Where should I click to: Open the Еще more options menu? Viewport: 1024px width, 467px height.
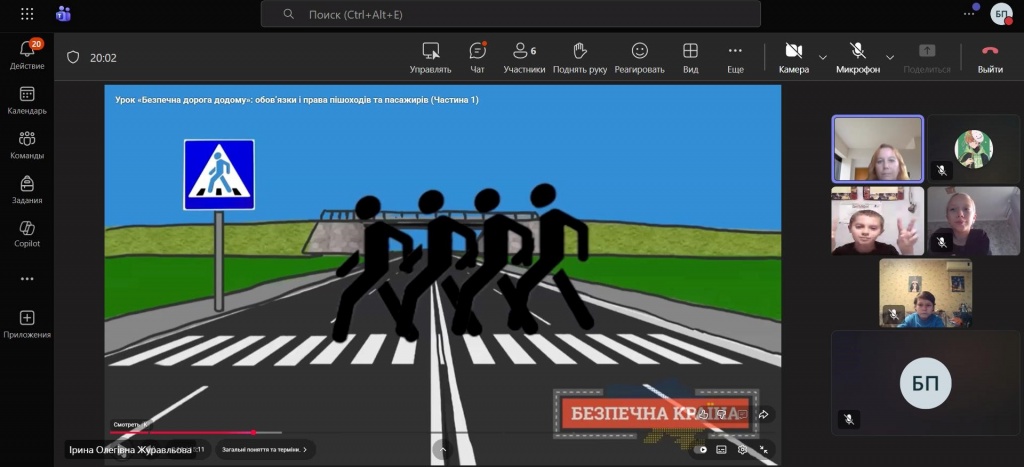coord(735,57)
